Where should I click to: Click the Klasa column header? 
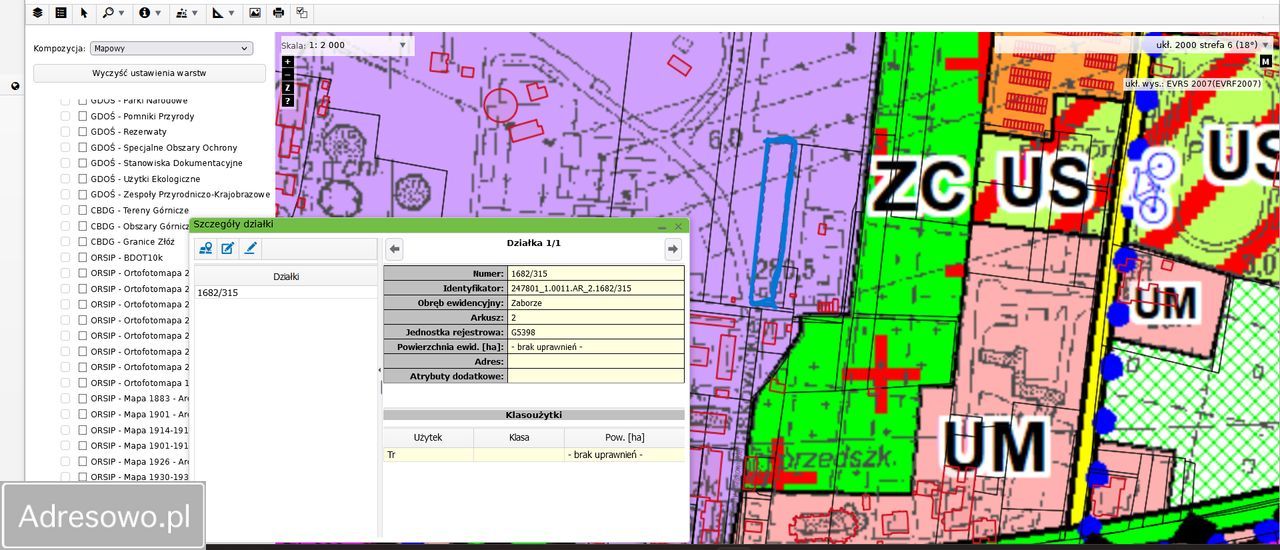(x=519, y=437)
